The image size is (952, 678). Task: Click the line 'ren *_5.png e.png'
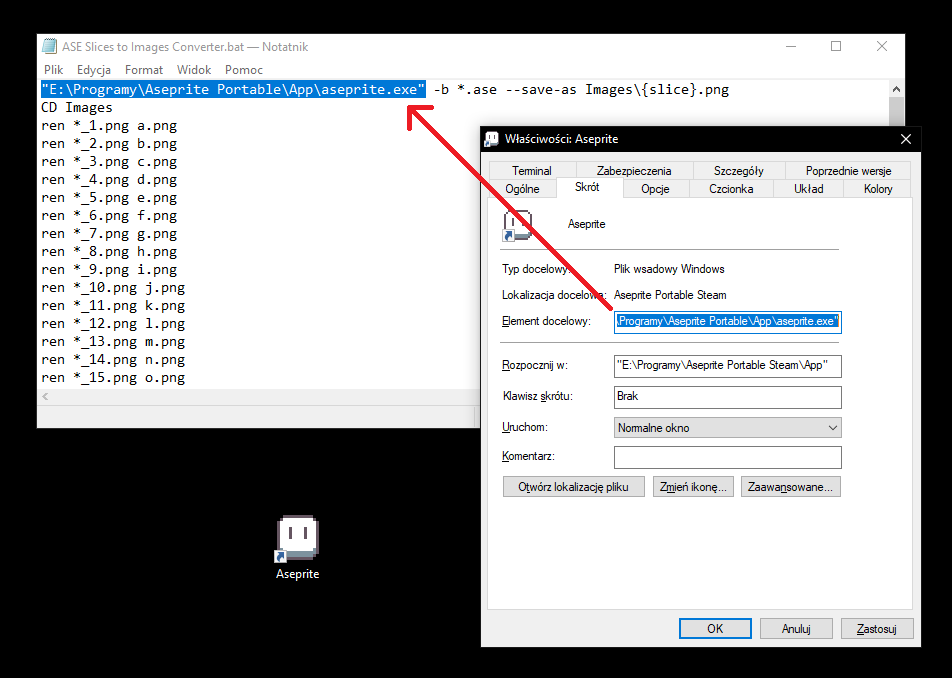click(109, 197)
